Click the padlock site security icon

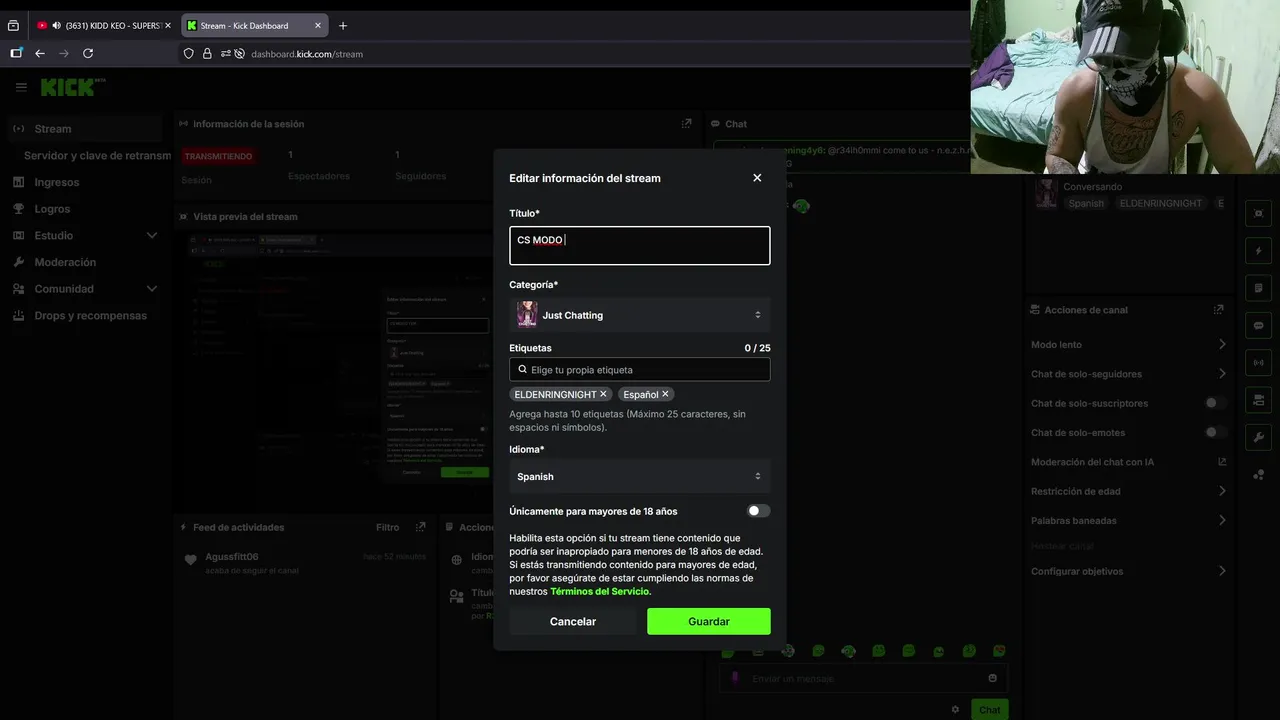(207, 53)
